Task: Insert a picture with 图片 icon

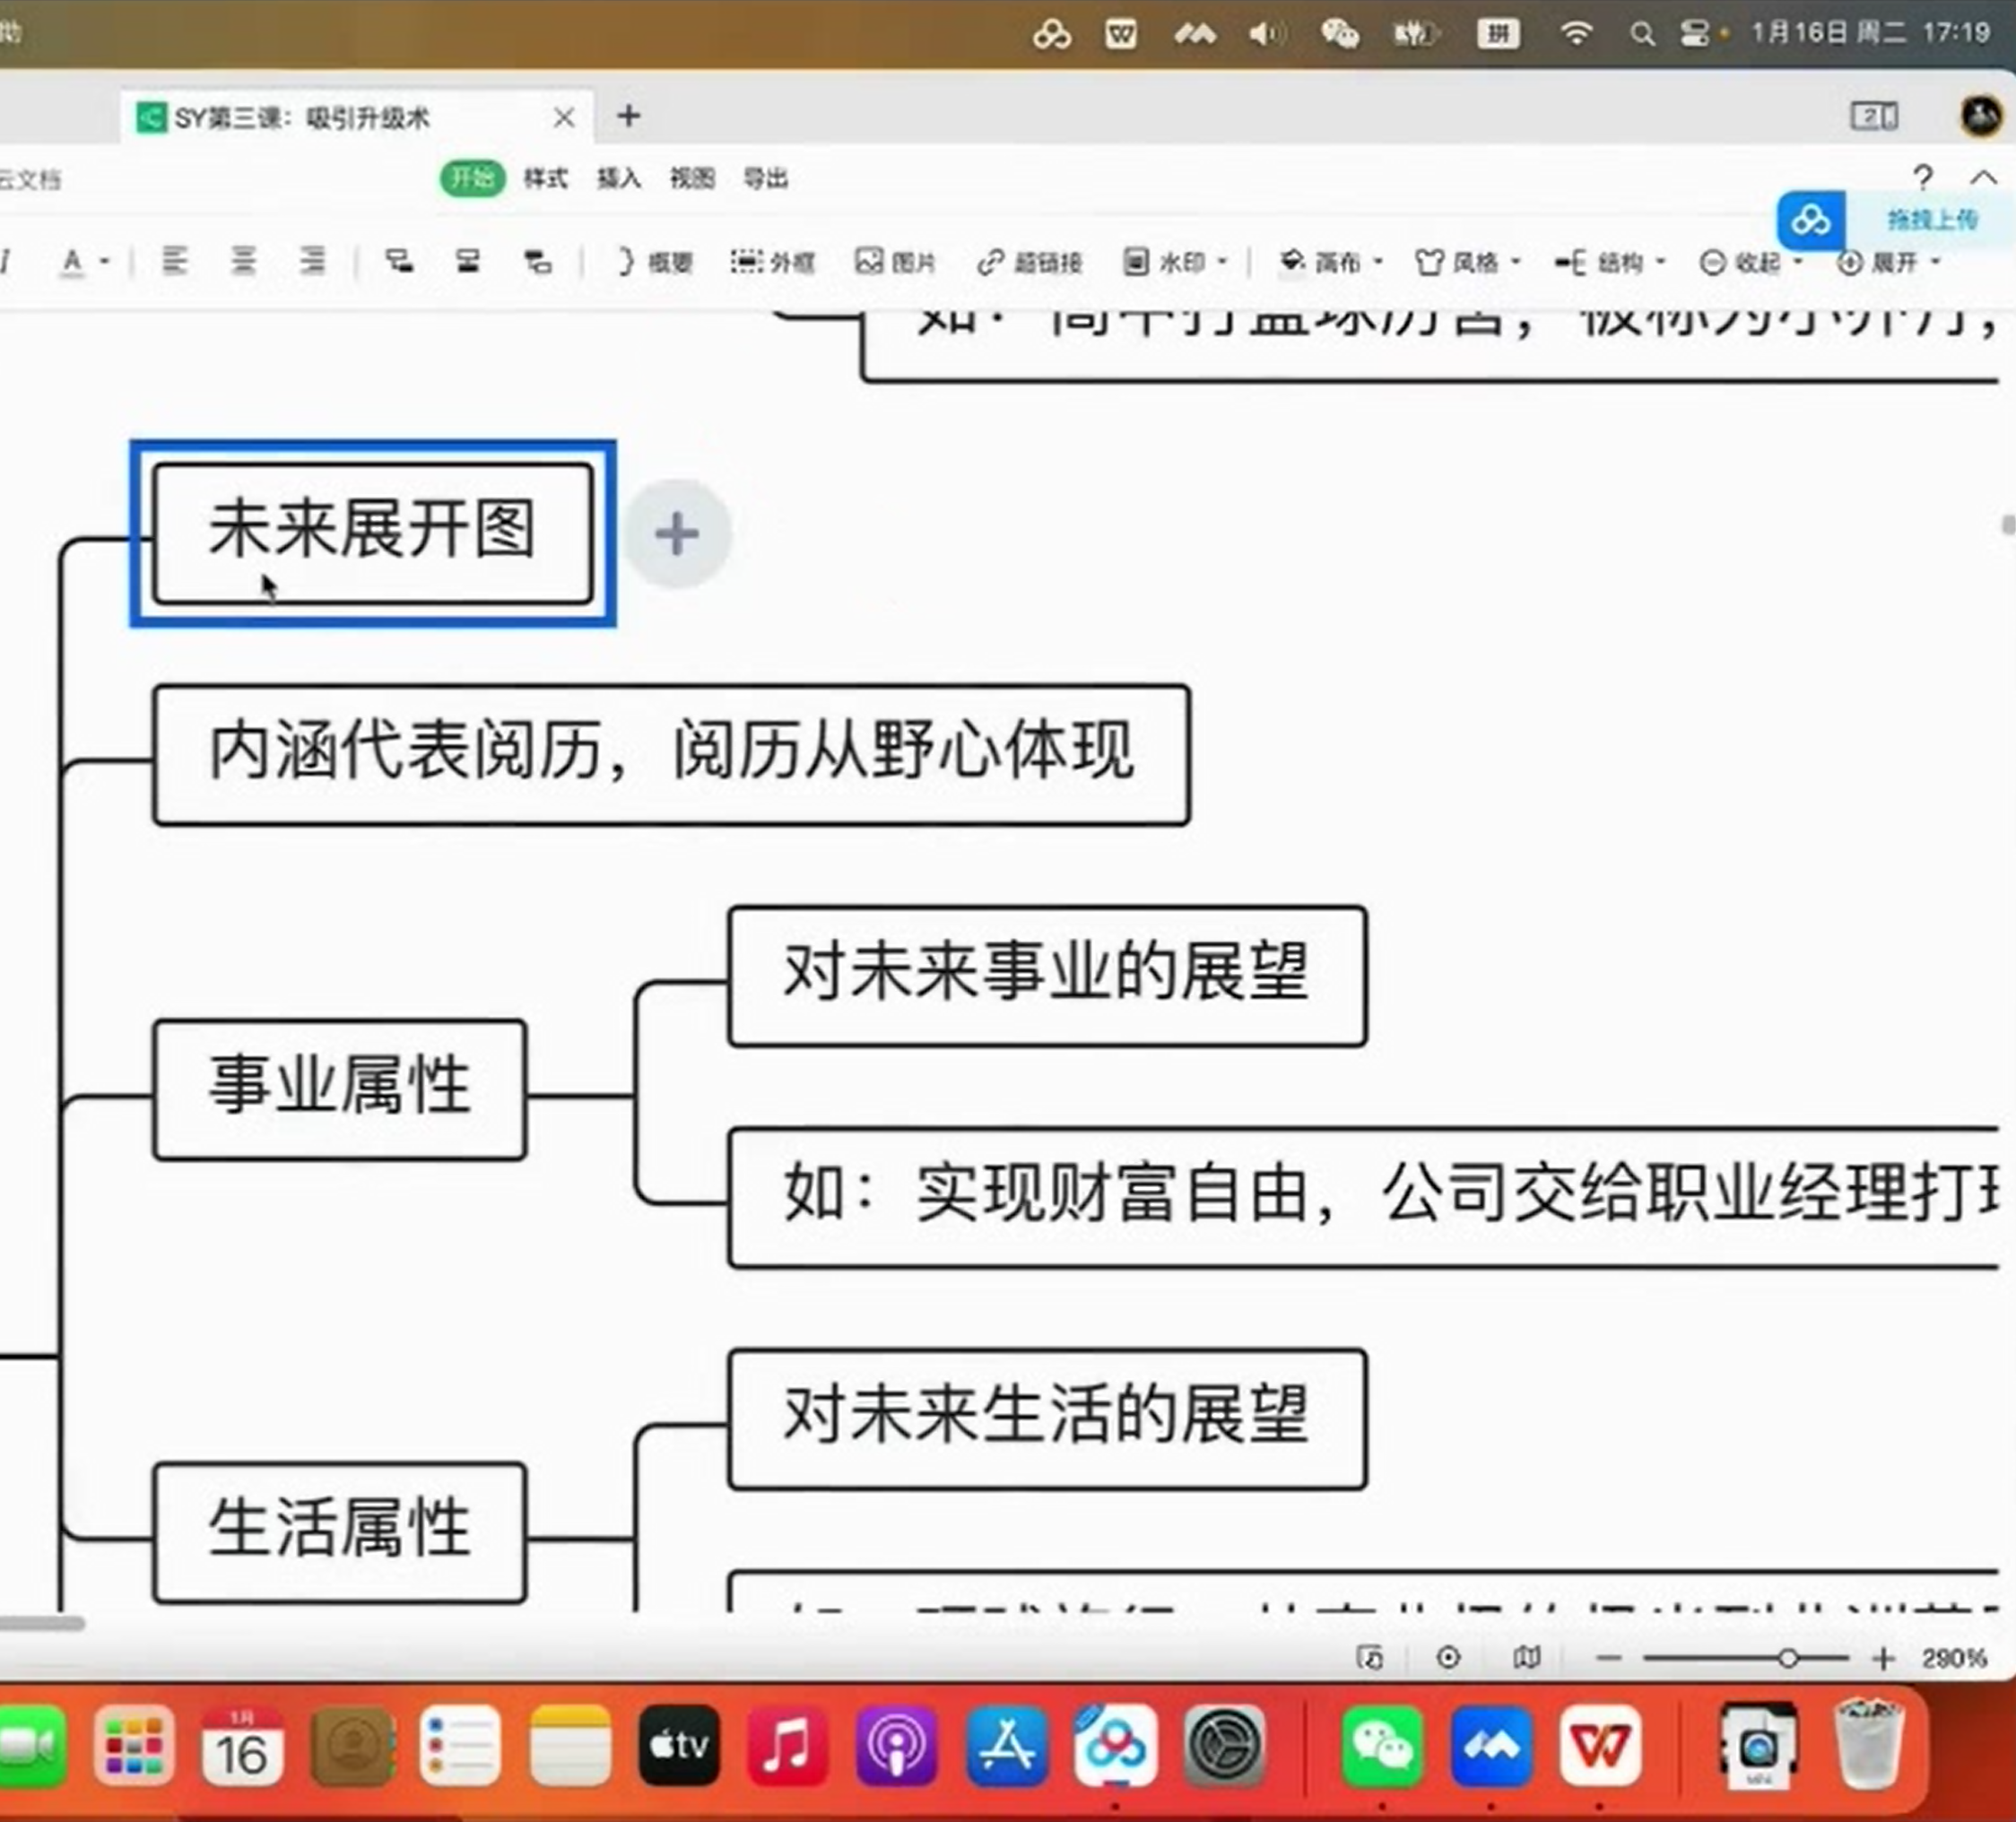Action: (895, 262)
